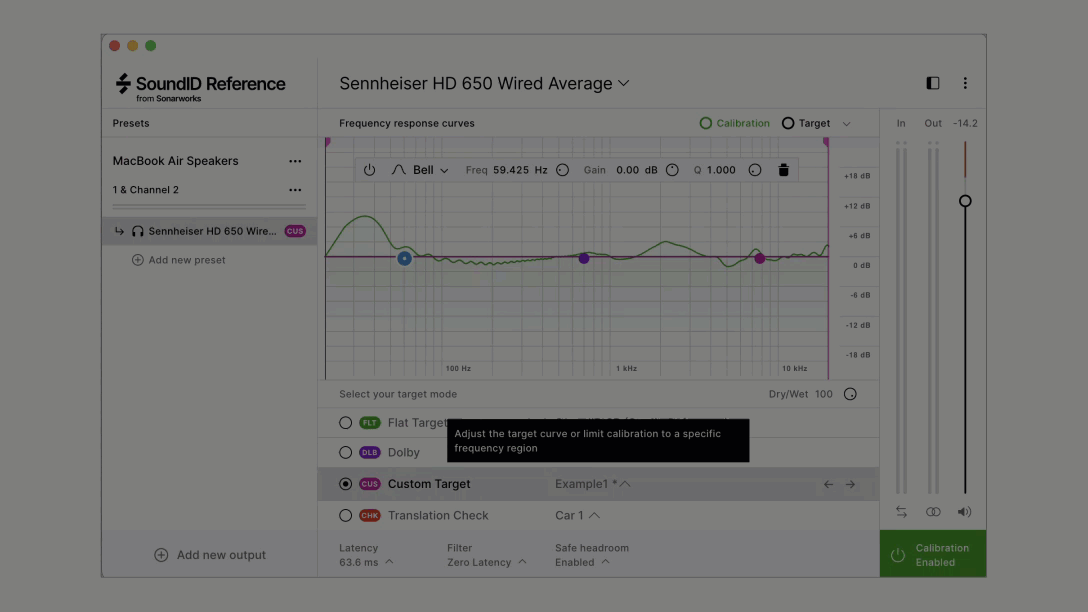Click the bell curve filter shape icon
The image size is (1088, 612).
coord(398,170)
